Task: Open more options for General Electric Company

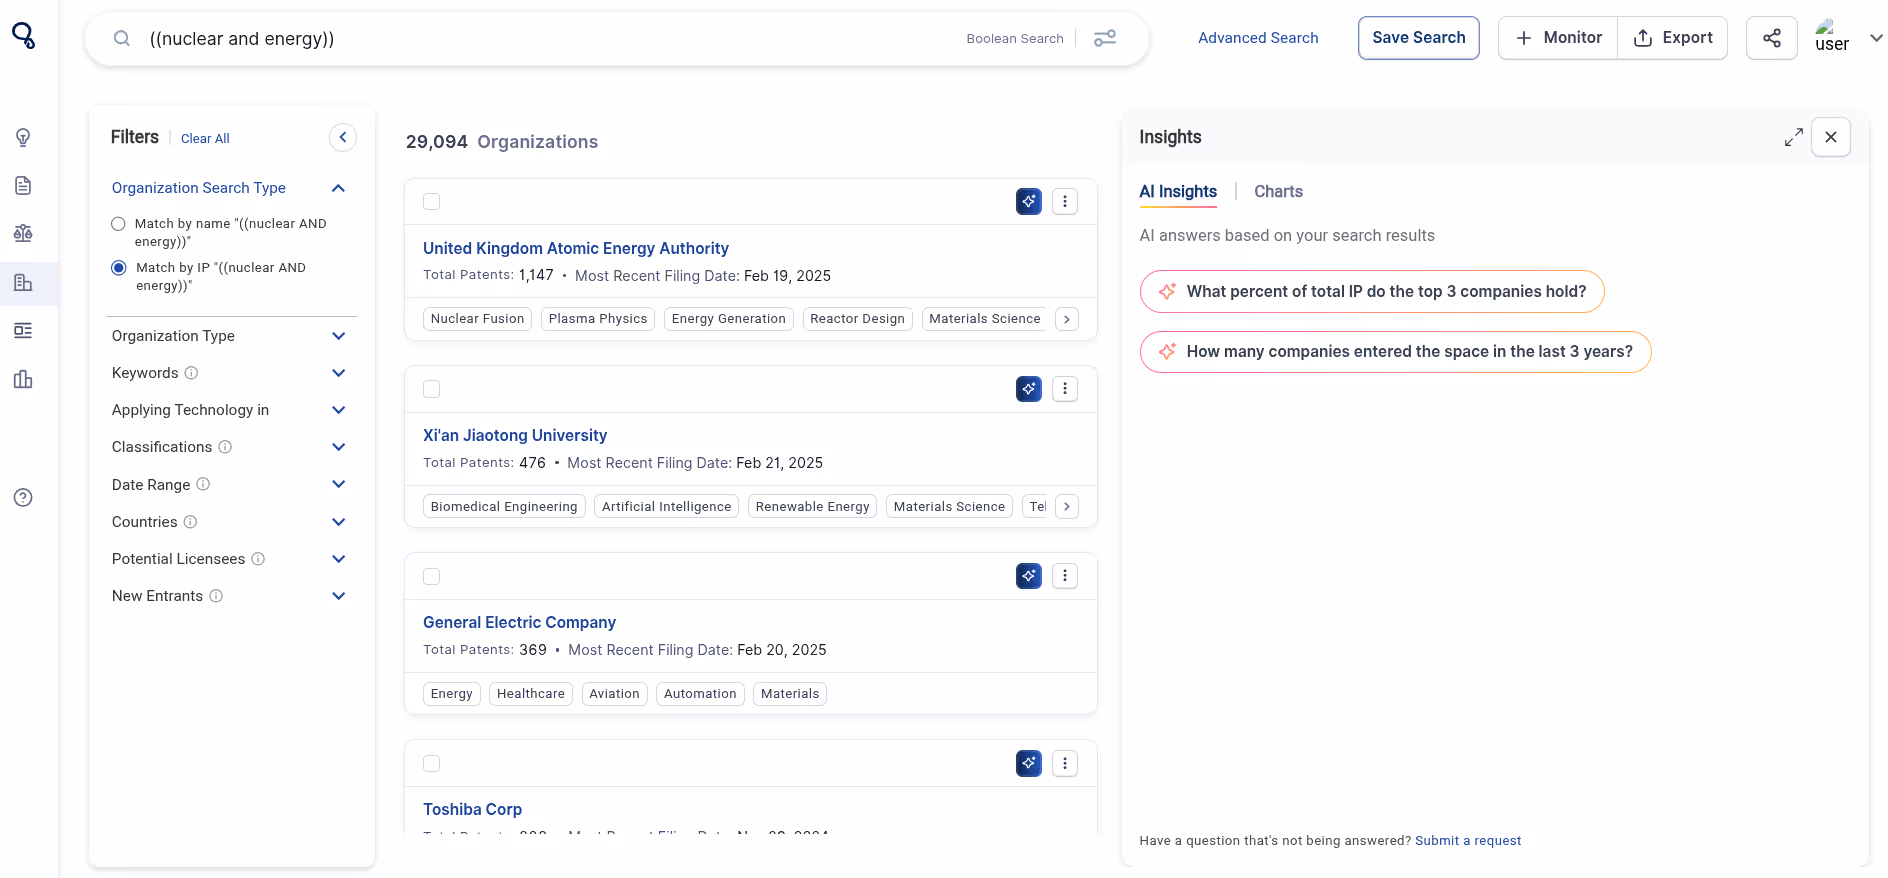Action: (1065, 575)
